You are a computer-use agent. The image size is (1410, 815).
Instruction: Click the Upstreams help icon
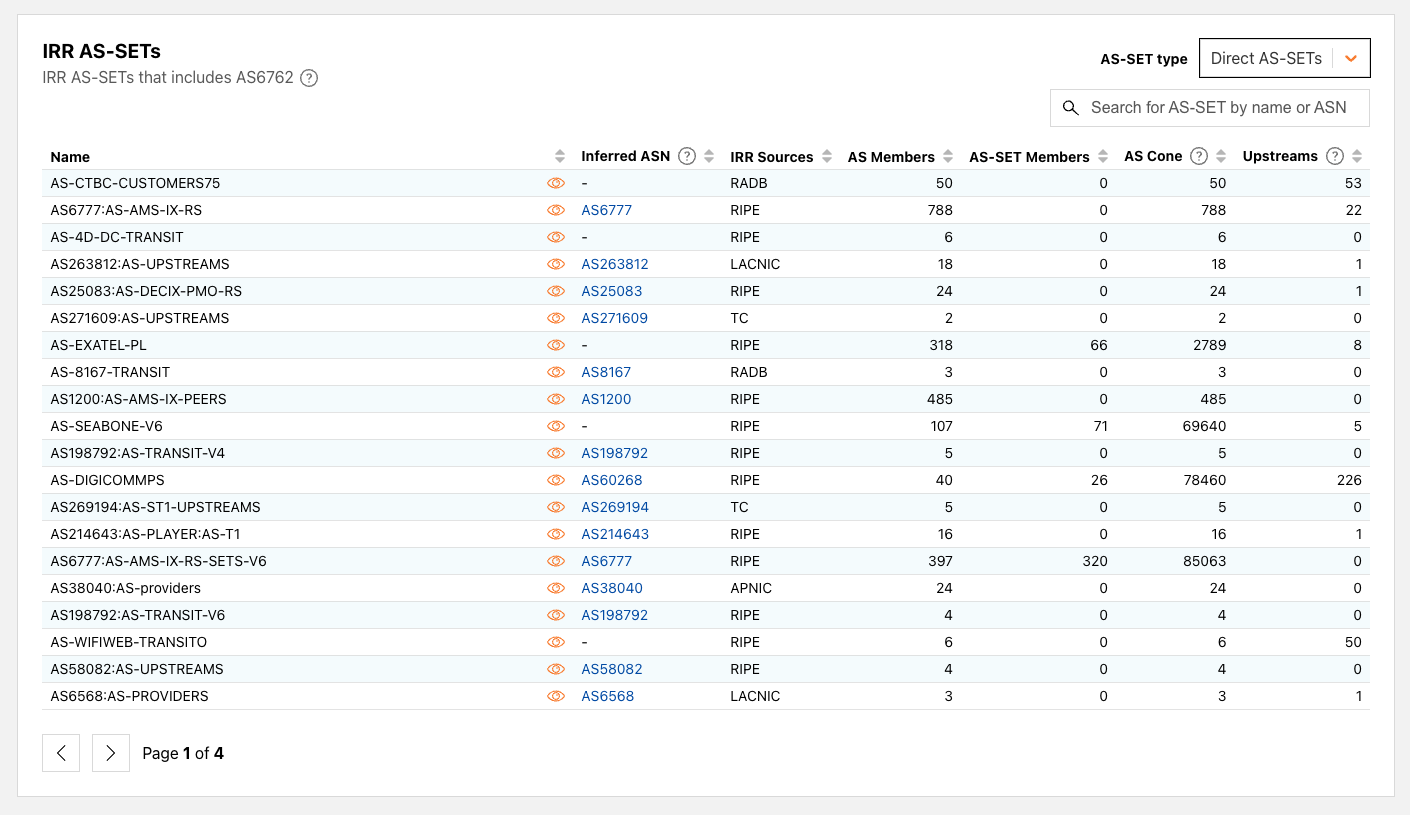pos(1334,156)
